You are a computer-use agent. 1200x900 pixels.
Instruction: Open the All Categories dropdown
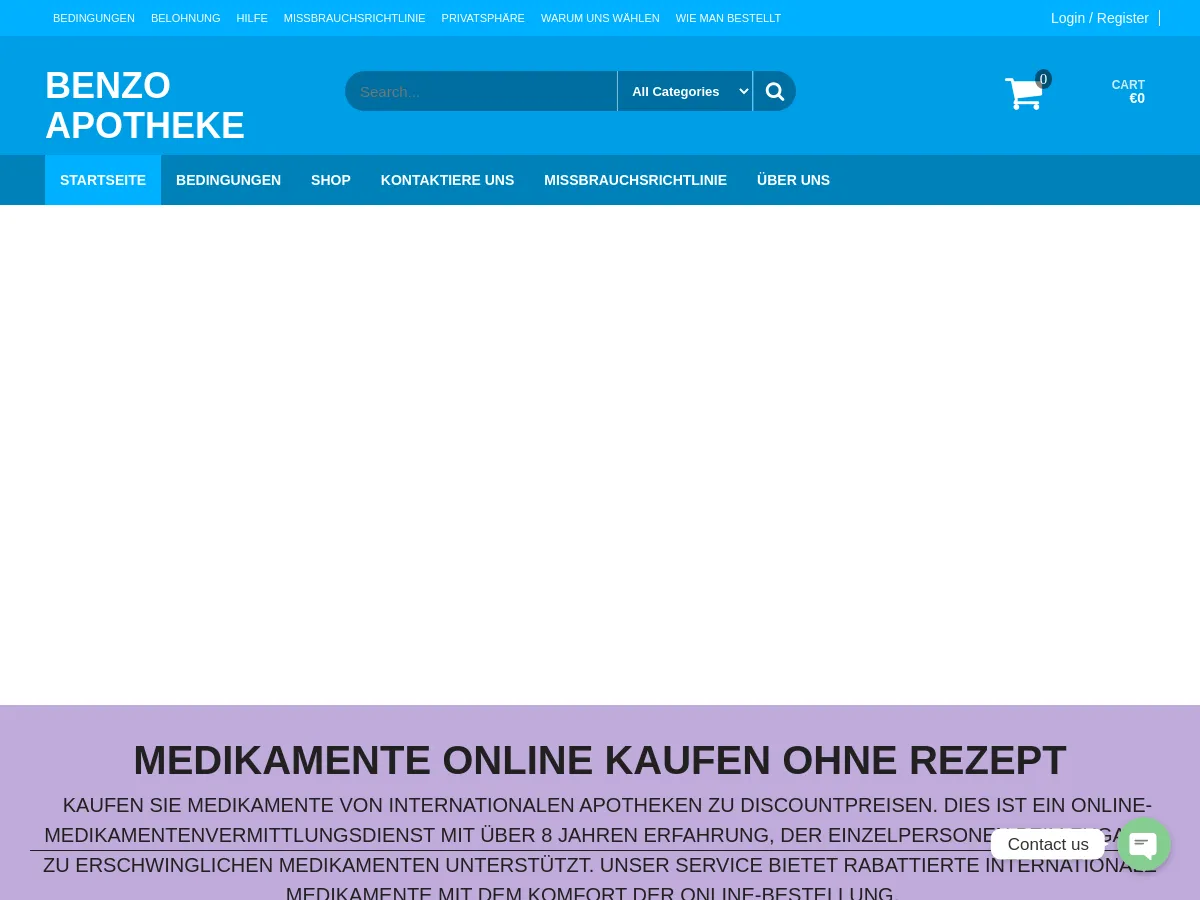(x=685, y=91)
